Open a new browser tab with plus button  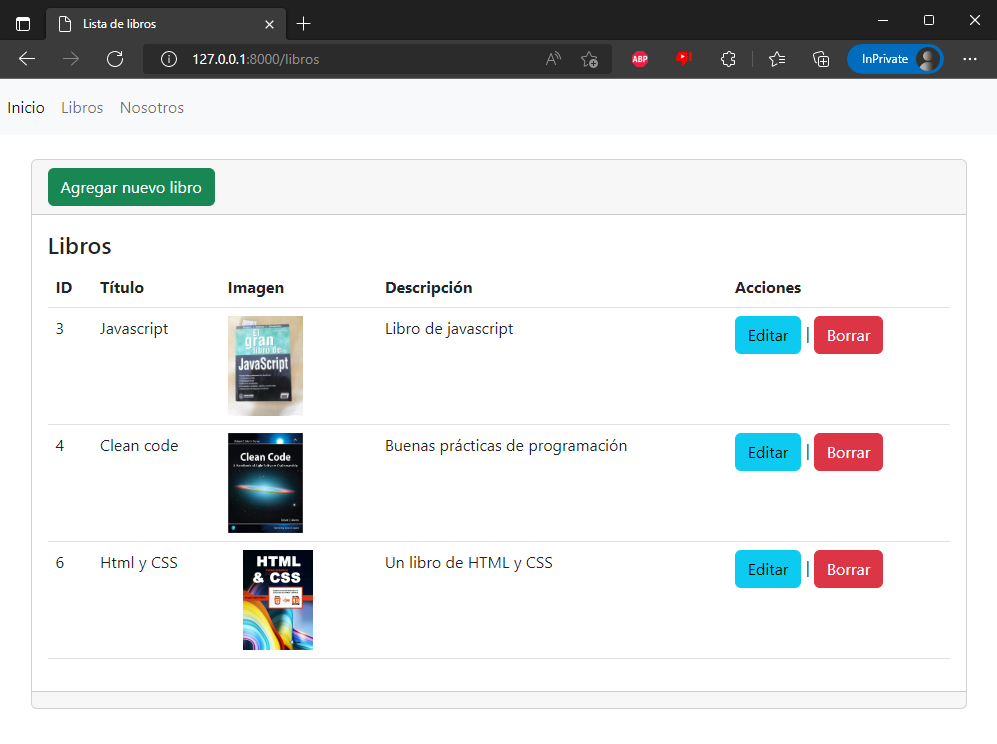304,22
